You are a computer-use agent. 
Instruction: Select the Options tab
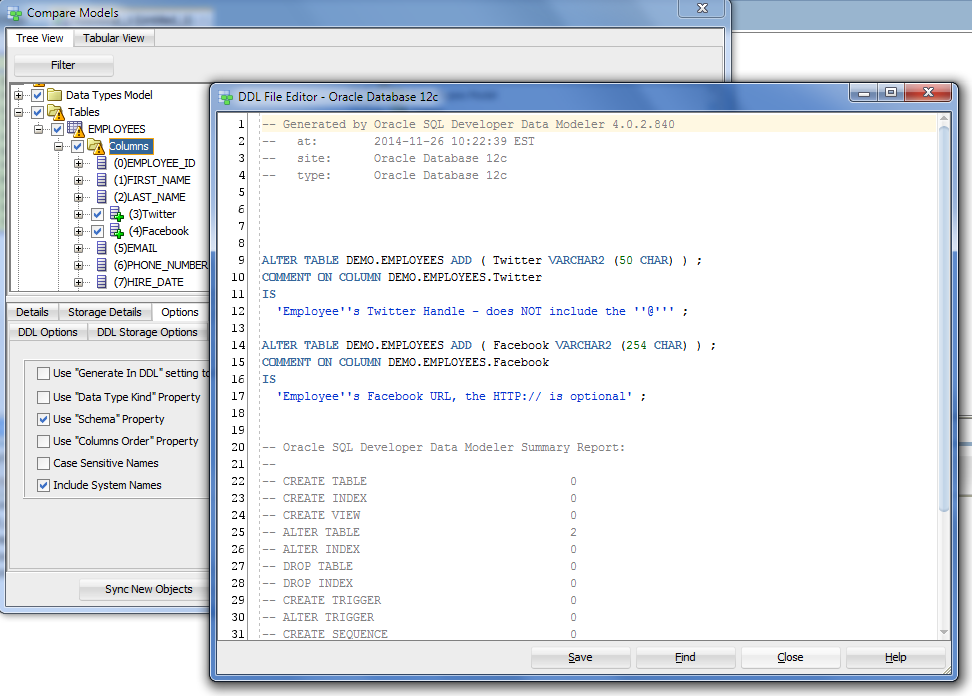[x=180, y=312]
